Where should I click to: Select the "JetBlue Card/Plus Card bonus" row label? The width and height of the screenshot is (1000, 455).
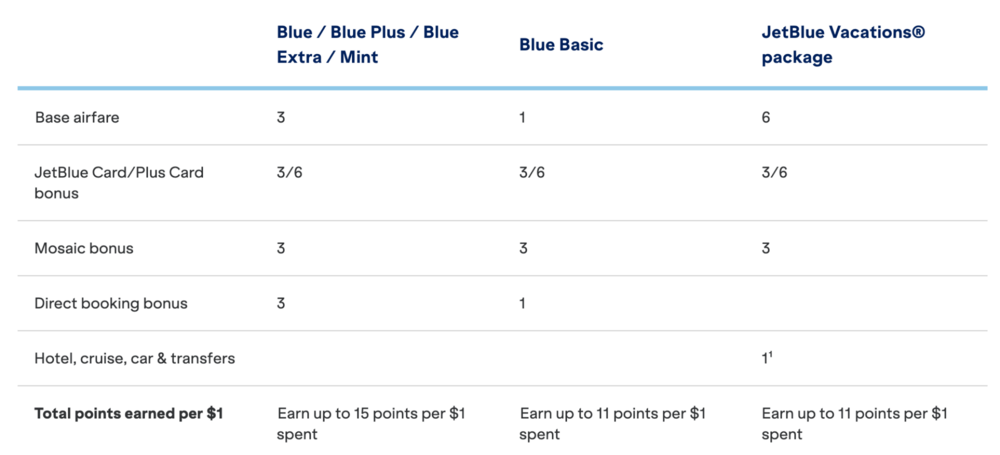click(x=119, y=182)
